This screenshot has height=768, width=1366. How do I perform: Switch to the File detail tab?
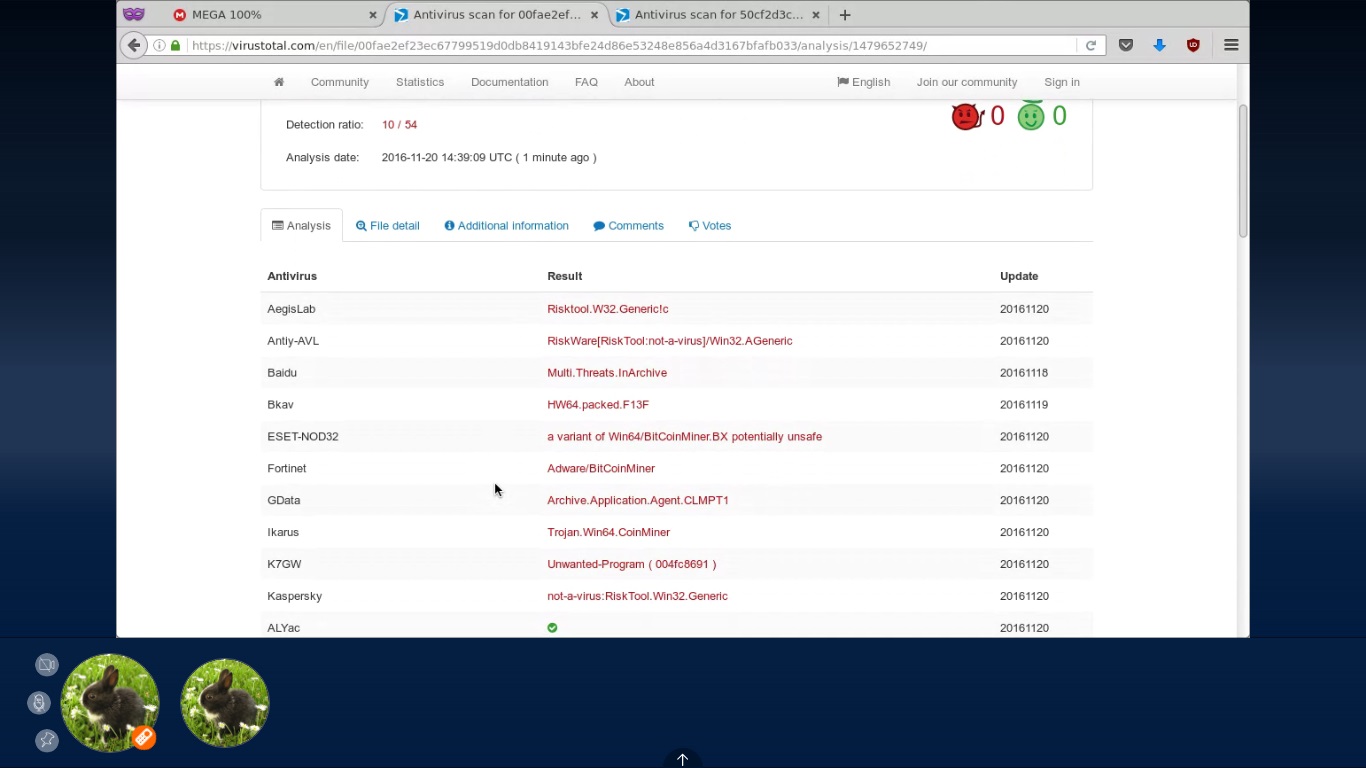click(x=388, y=226)
